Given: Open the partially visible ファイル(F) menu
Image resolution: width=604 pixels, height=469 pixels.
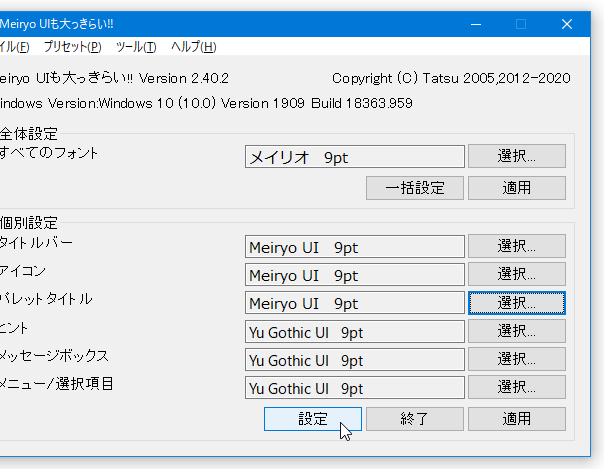Looking at the screenshot, I should [x=14, y=47].
